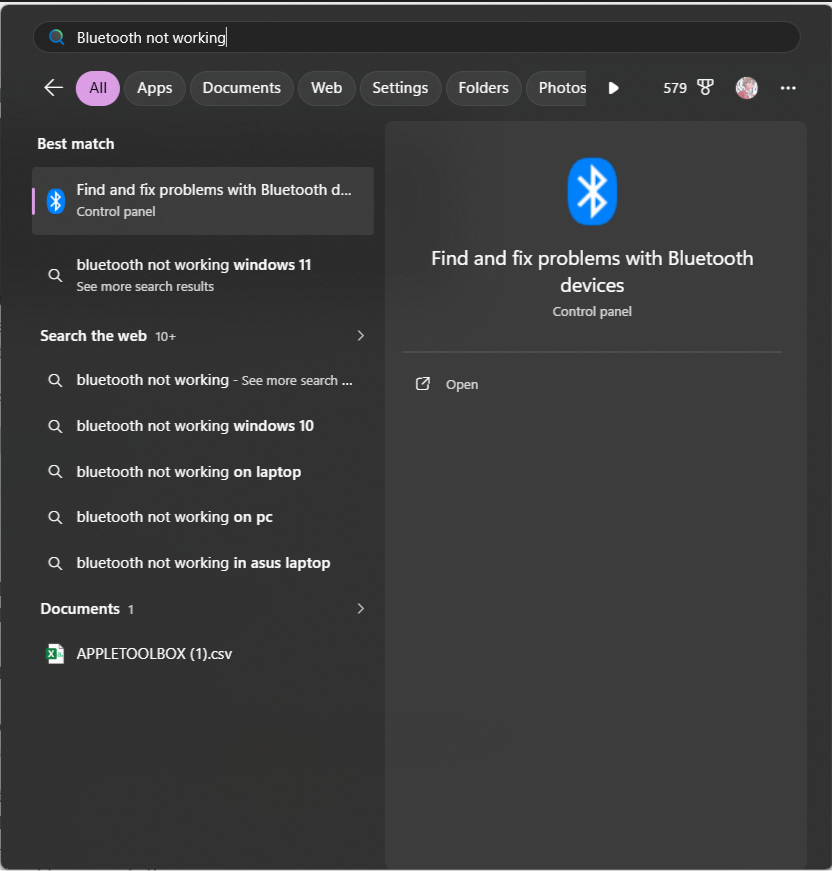
Task: Click preview title 'Find and fix problems with Bluetooth devices'
Action: tap(592, 272)
